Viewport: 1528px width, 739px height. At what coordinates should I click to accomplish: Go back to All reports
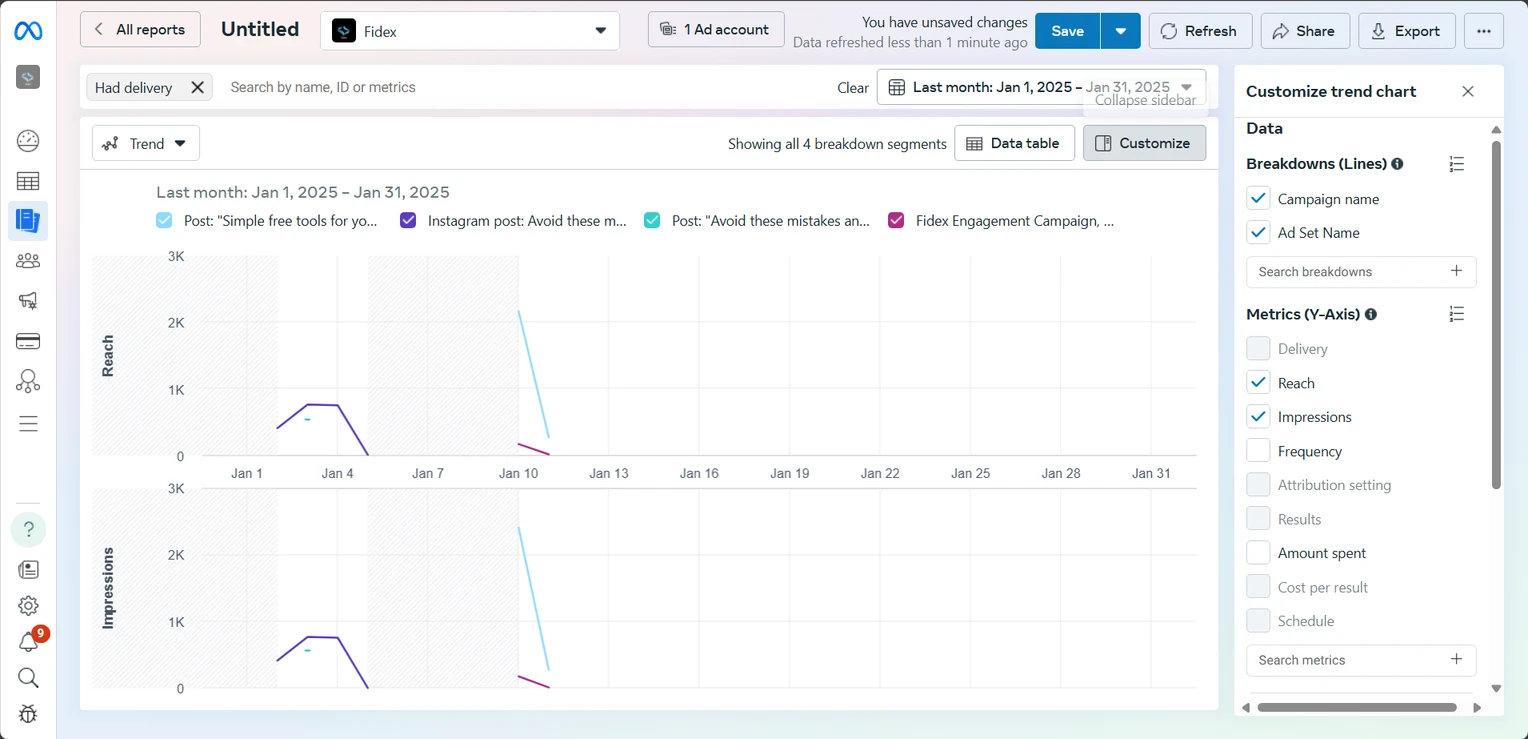(x=140, y=30)
